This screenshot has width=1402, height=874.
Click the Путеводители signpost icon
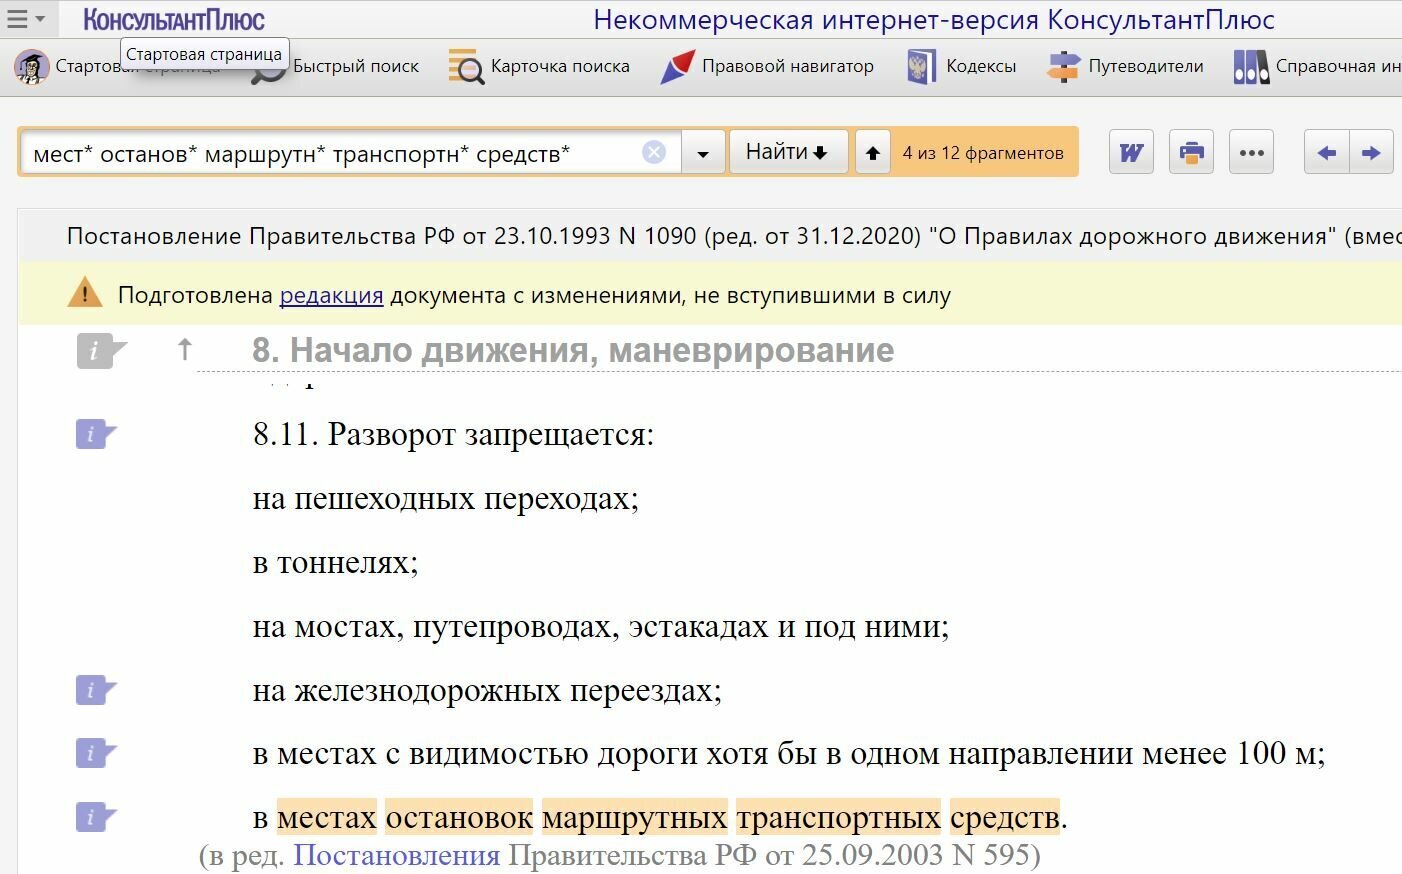(1063, 67)
